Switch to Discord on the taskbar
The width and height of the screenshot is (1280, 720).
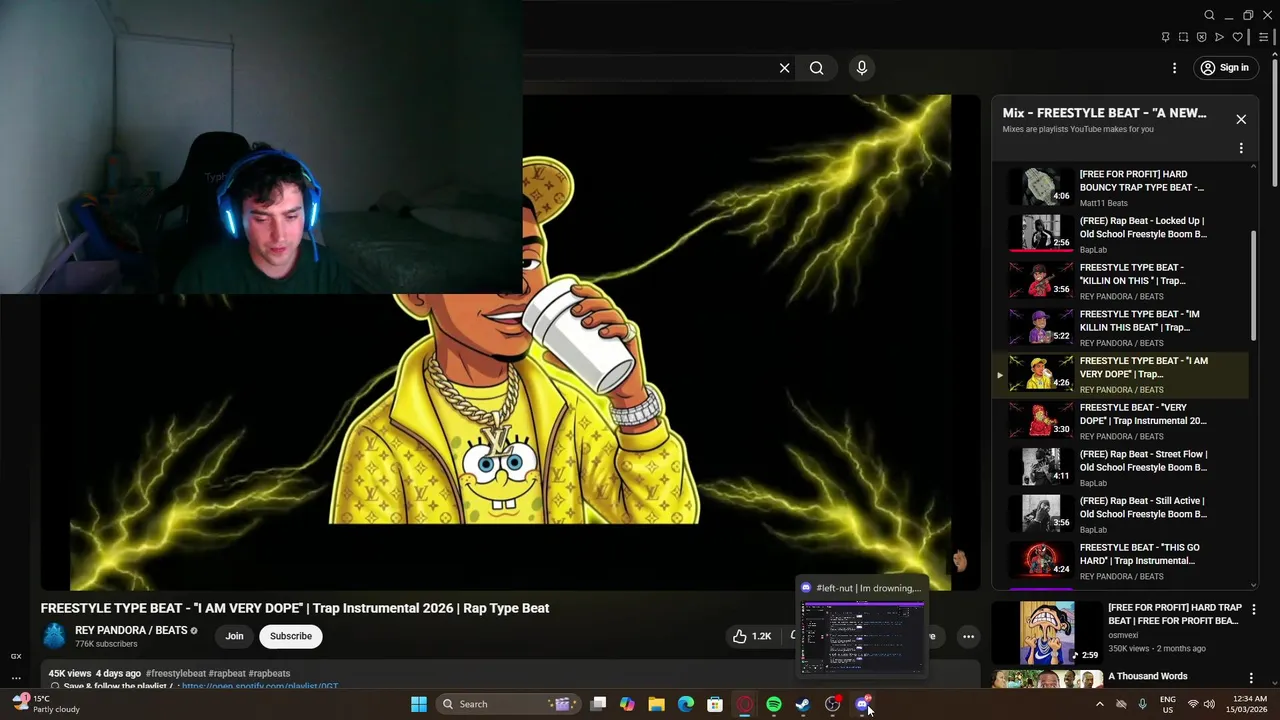[862, 704]
